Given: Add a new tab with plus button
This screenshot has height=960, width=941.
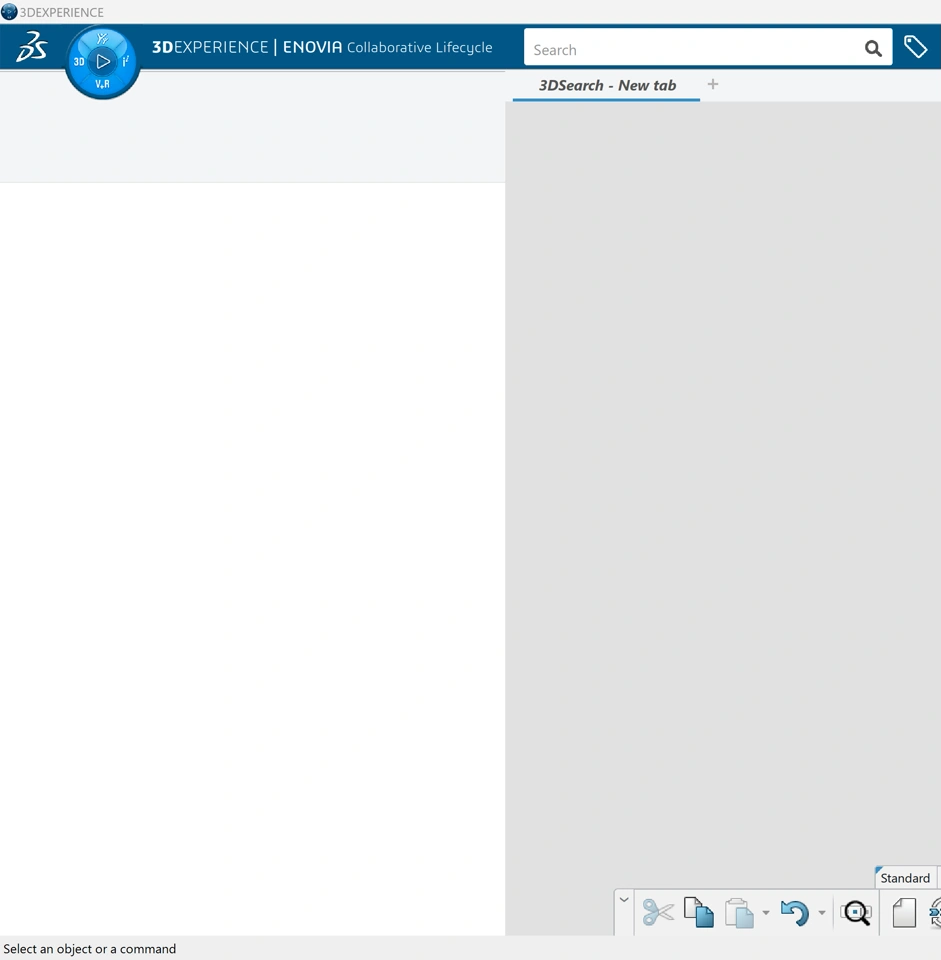Looking at the screenshot, I should coord(713,84).
